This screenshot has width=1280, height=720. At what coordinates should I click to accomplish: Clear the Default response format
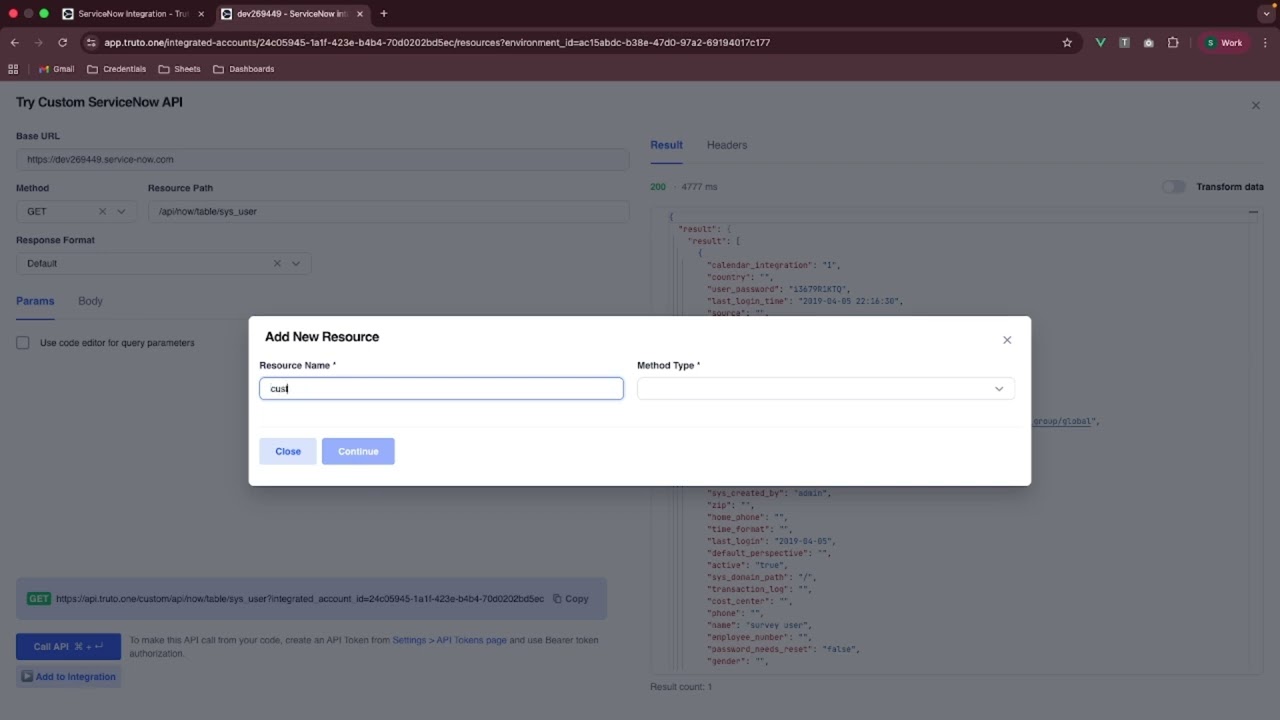pyautogui.click(x=277, y=263)
